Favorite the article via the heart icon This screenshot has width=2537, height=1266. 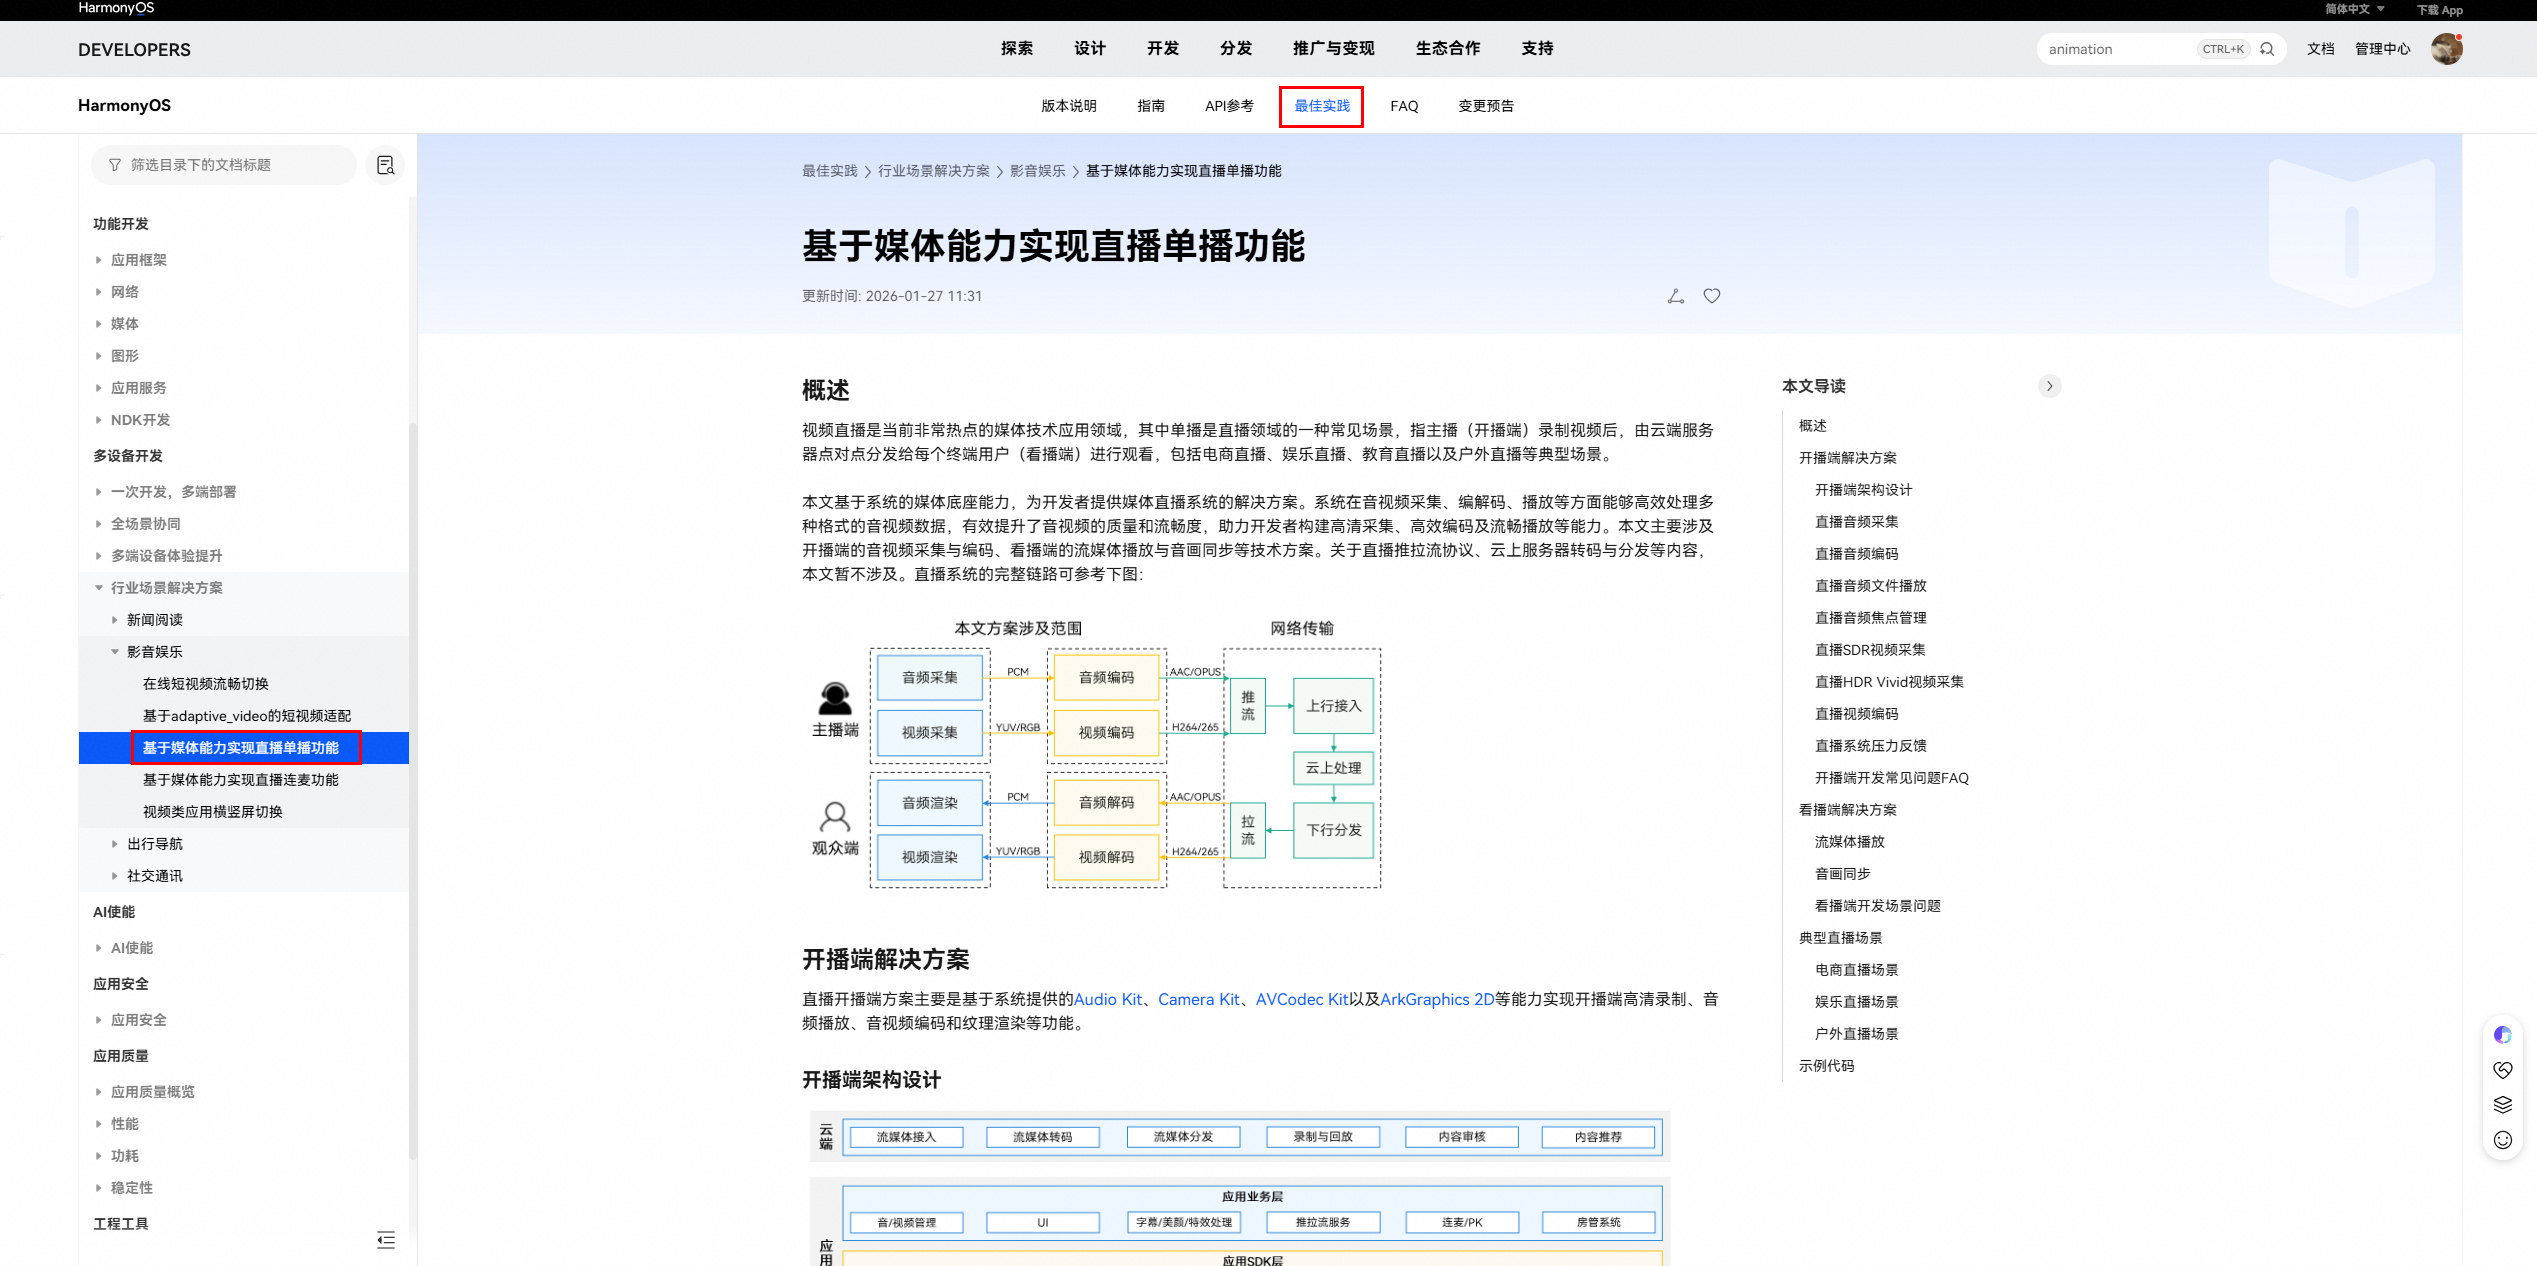click(1712, 296)
